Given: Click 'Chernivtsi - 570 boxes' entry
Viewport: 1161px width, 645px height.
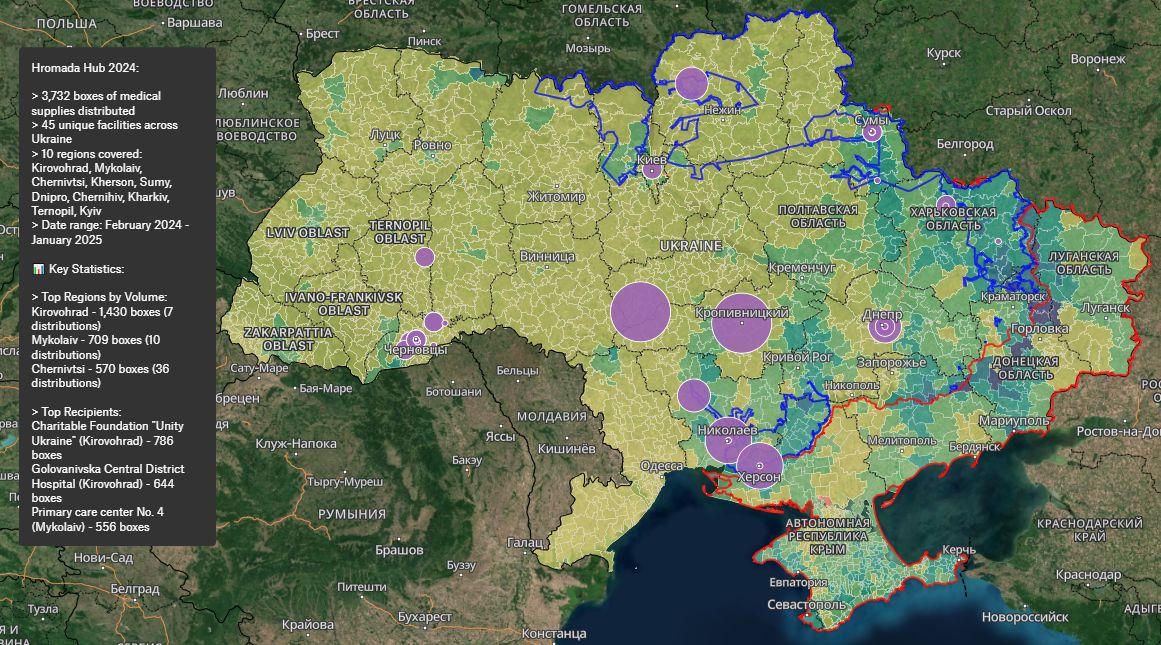Looking at the screenshot, I should [100, 375].
